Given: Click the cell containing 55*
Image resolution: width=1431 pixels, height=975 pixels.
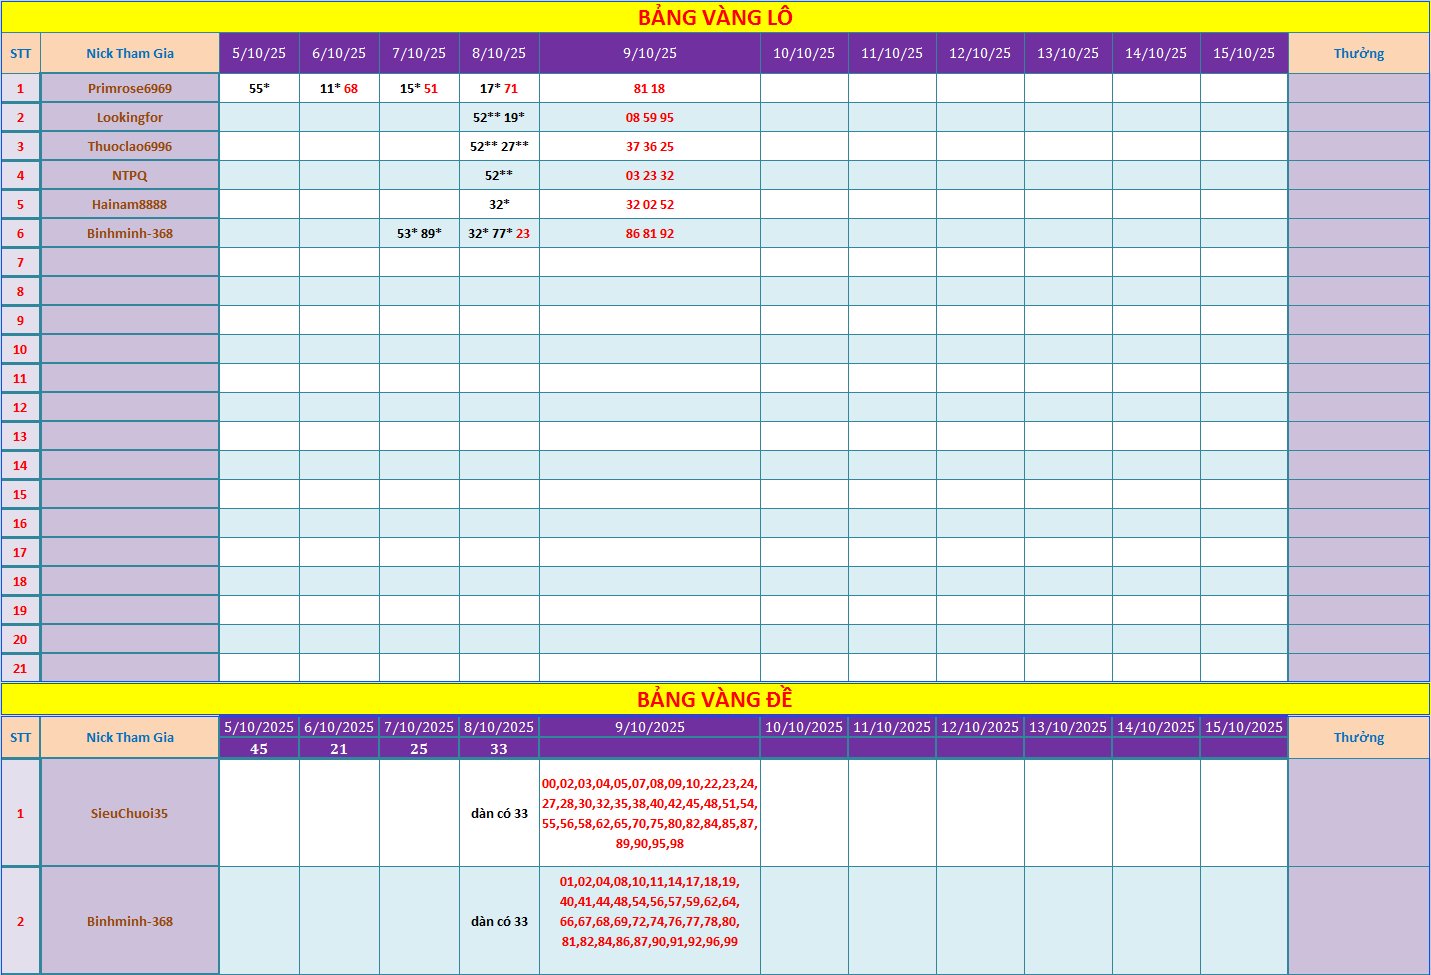Looking at the screenshot, I should pos(259,88).
